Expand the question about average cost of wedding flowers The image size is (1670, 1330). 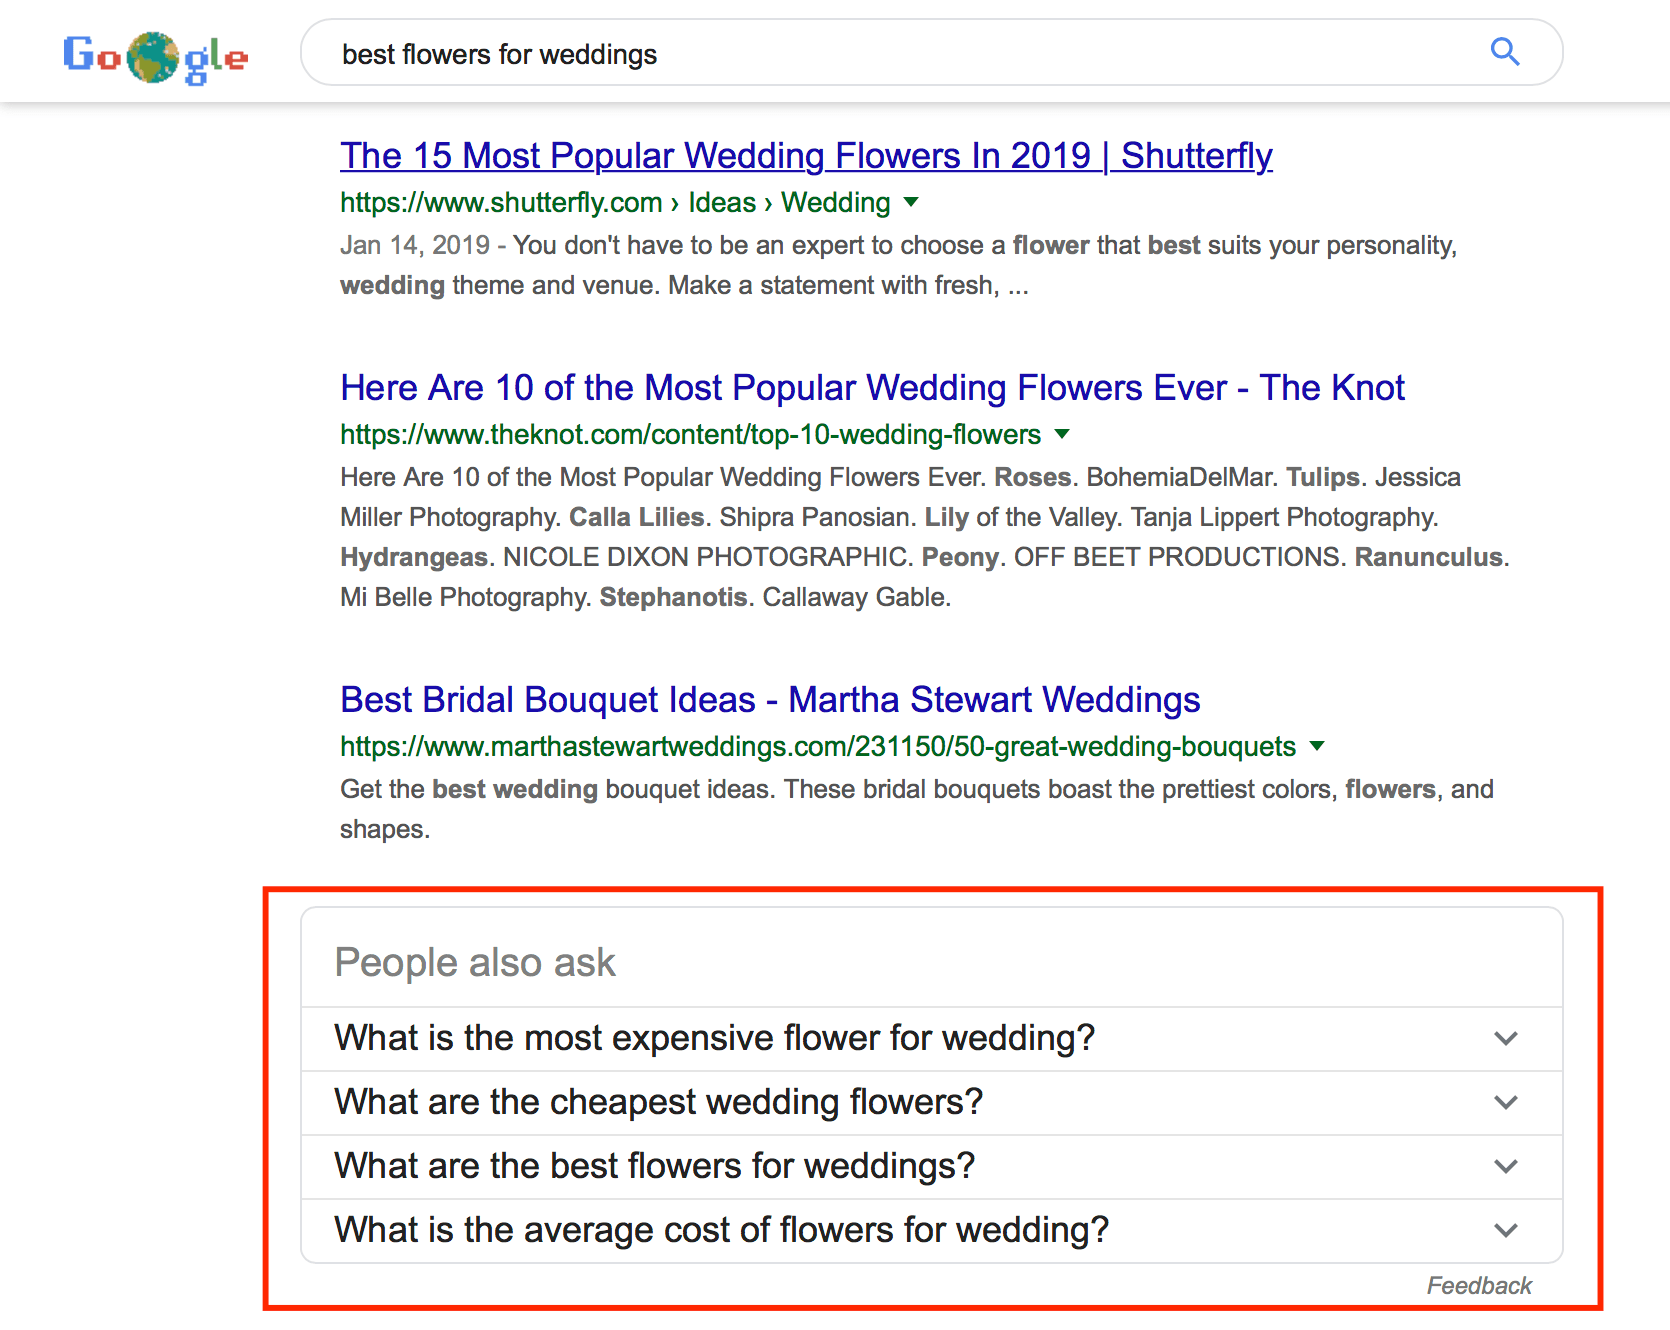[x=931, y=1231]
